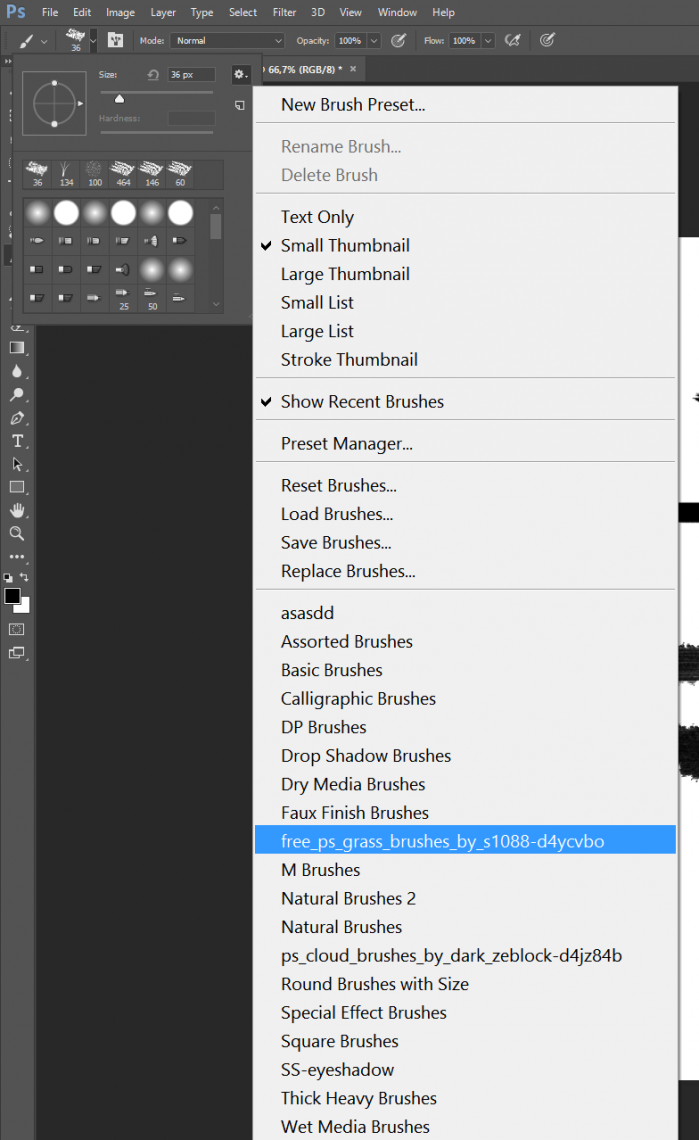699x1140 pixels.
Task: Close the 66,7% (RGB/8) document tab
Action: 354,69
